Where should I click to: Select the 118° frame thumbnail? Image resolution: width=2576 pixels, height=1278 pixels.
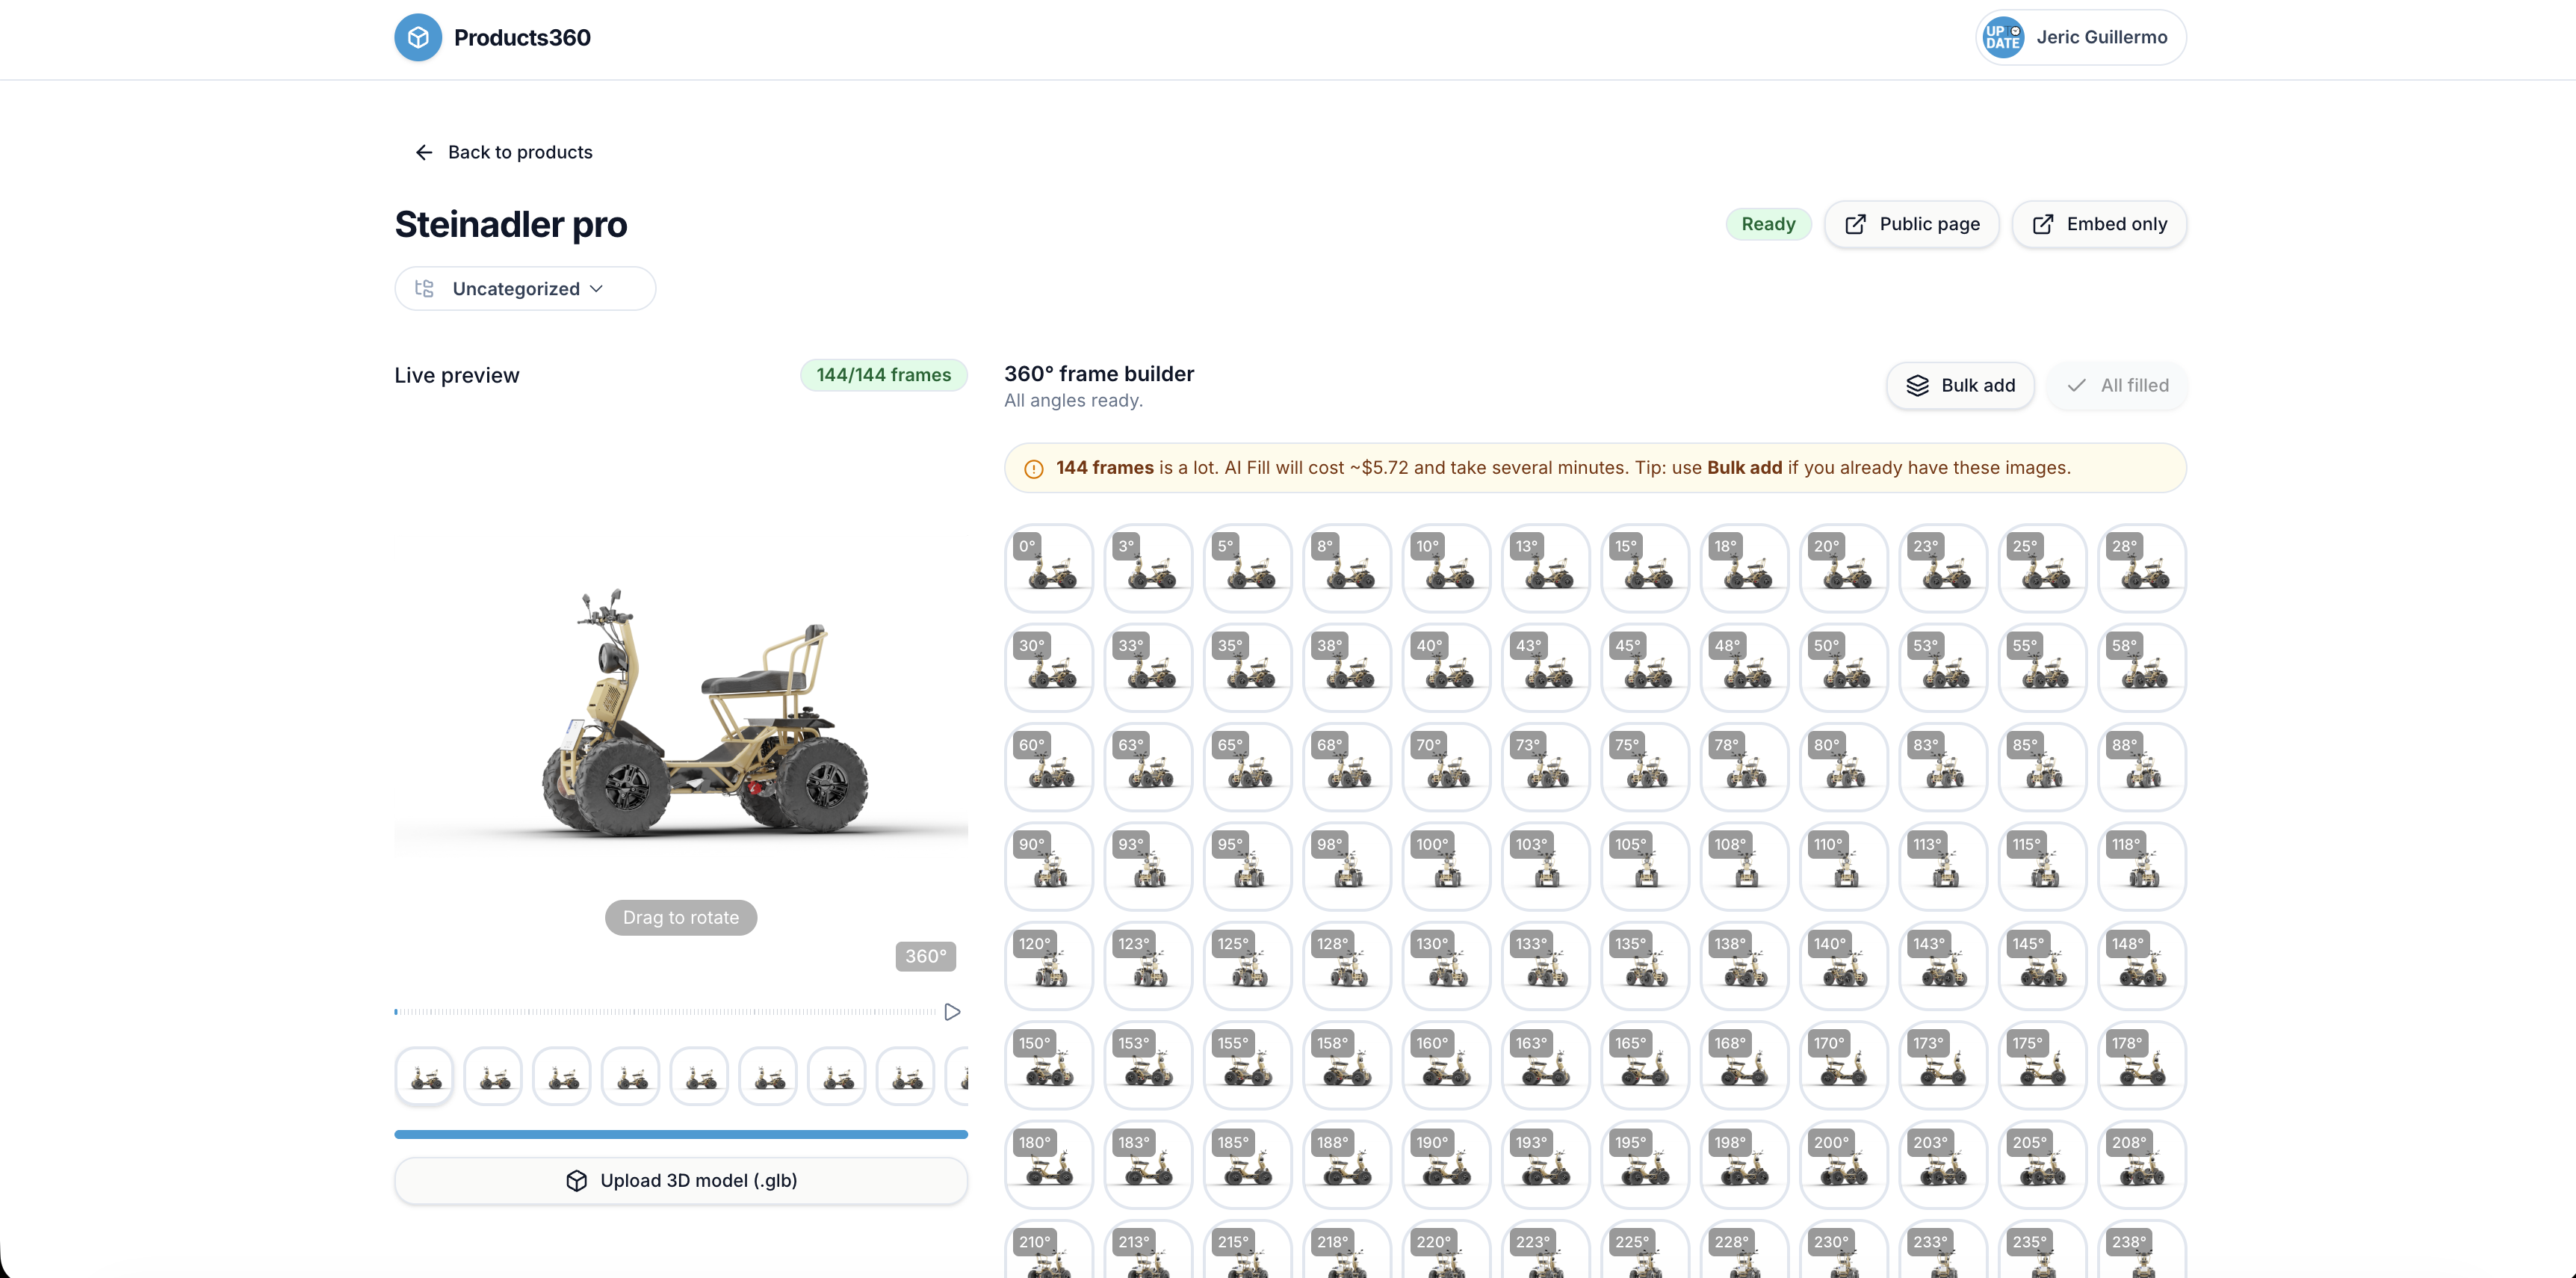click(x=2141, y=865)
